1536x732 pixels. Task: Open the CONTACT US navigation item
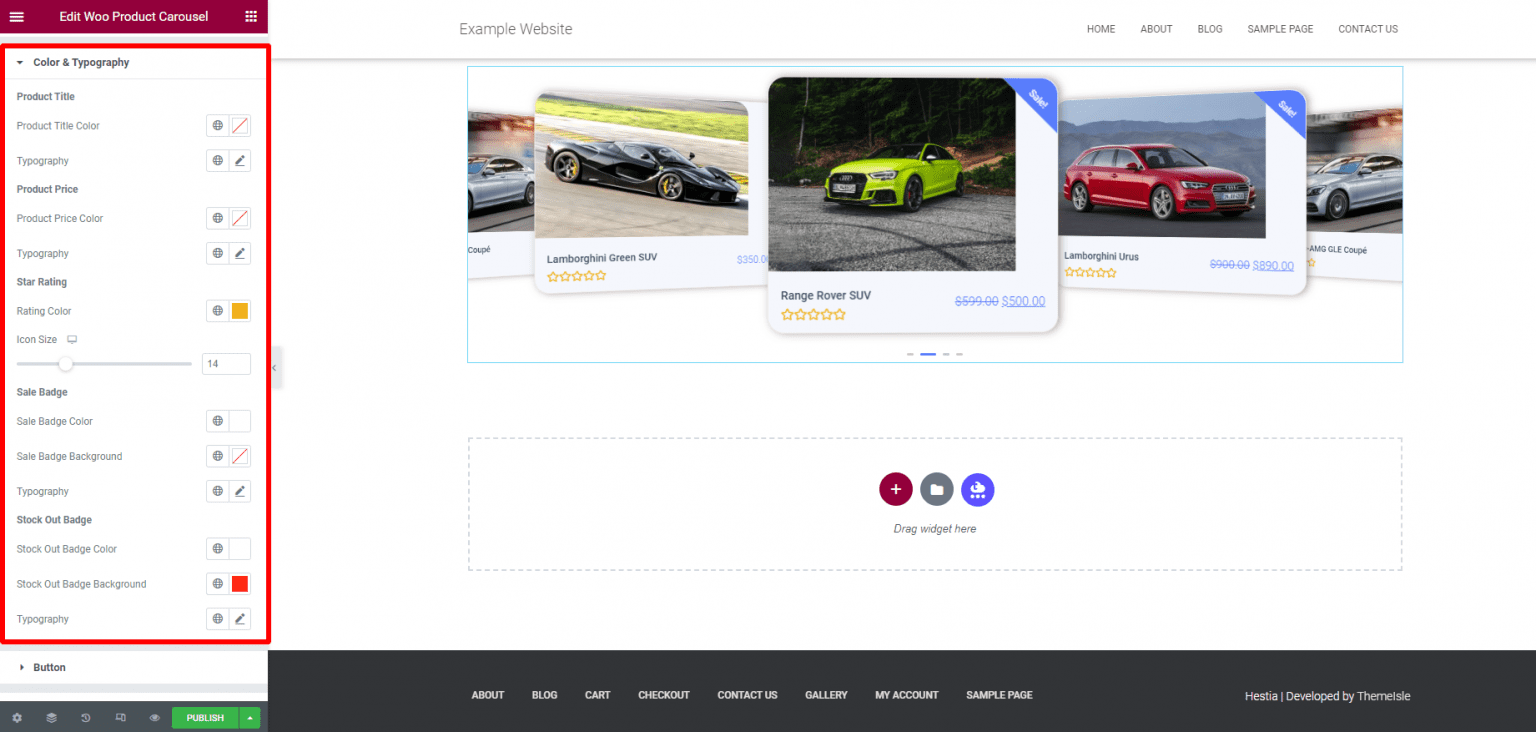pyautogui.click(x=1368, y=29)
